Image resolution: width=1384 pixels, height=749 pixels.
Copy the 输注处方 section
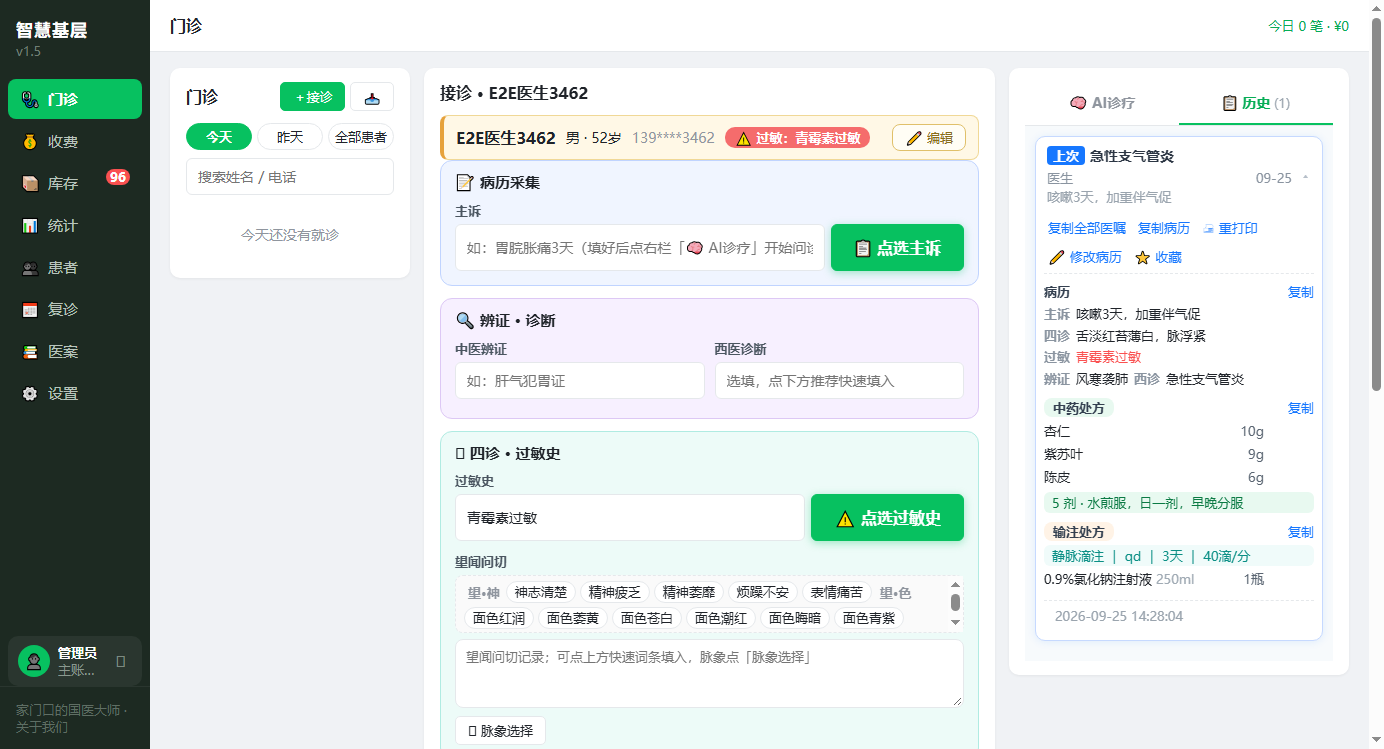tap(1300, 532)
